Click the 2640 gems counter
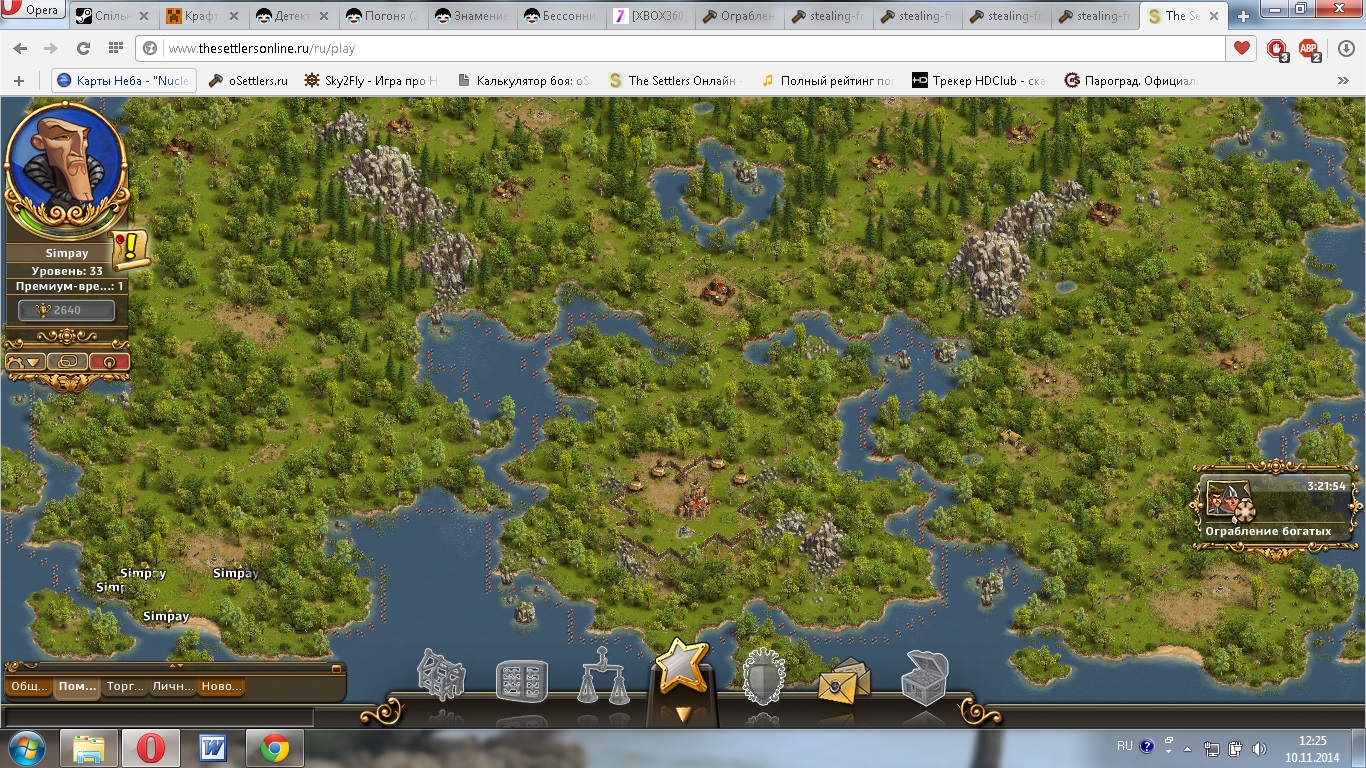Image resolution: width=1366 pixels, height=768 pixels. [x=66, y=310]
